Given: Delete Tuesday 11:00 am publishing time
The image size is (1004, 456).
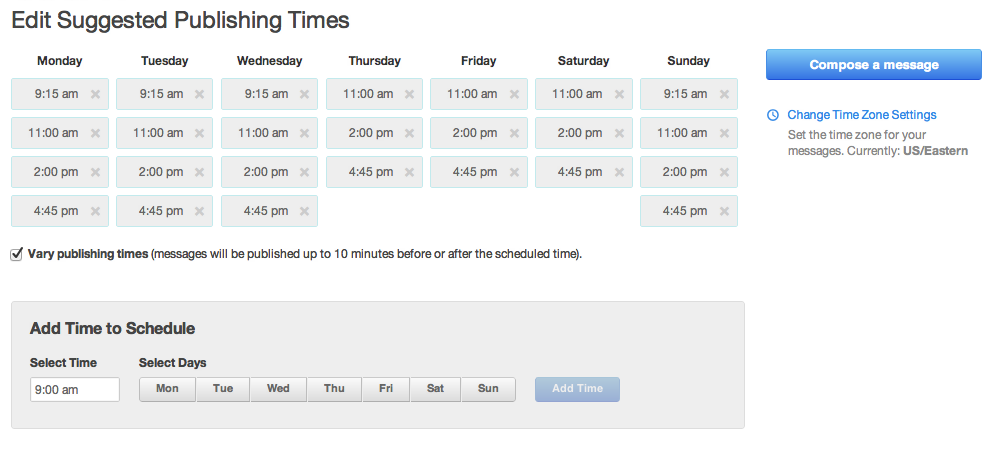Looking at the screenshot, I should coord(200,133).
